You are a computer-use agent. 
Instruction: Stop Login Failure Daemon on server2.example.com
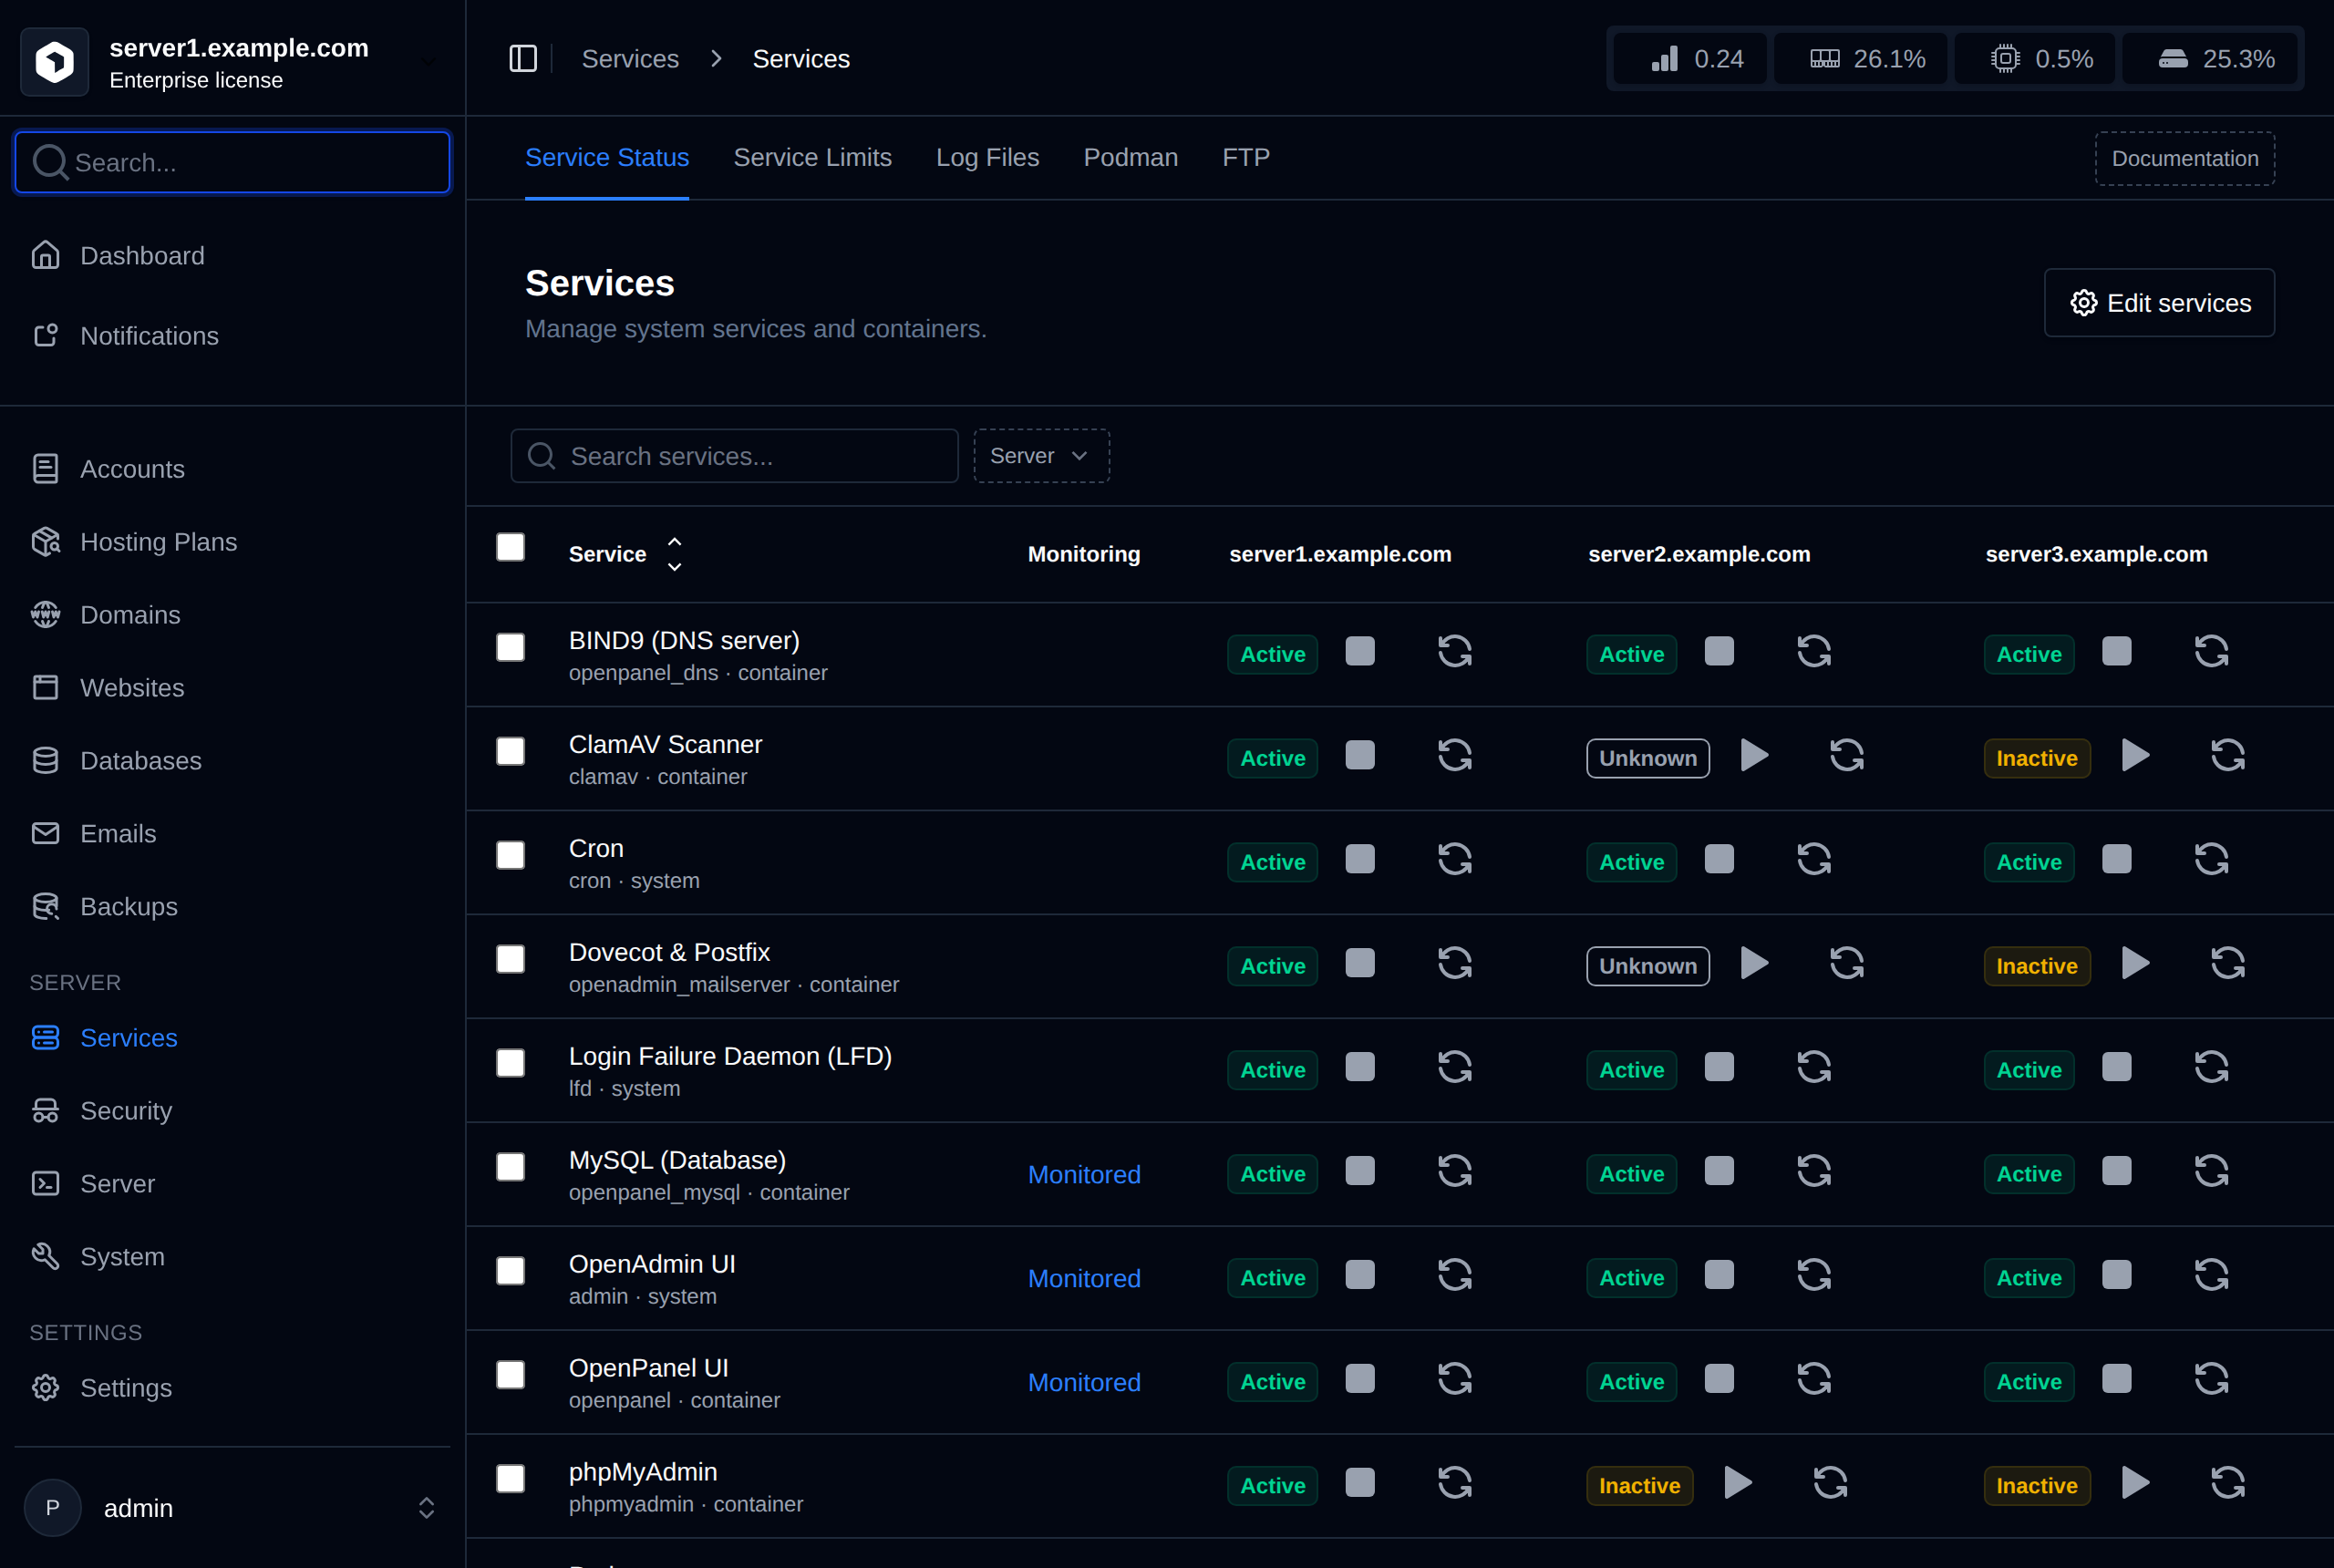click(x=1719, y=1067)
